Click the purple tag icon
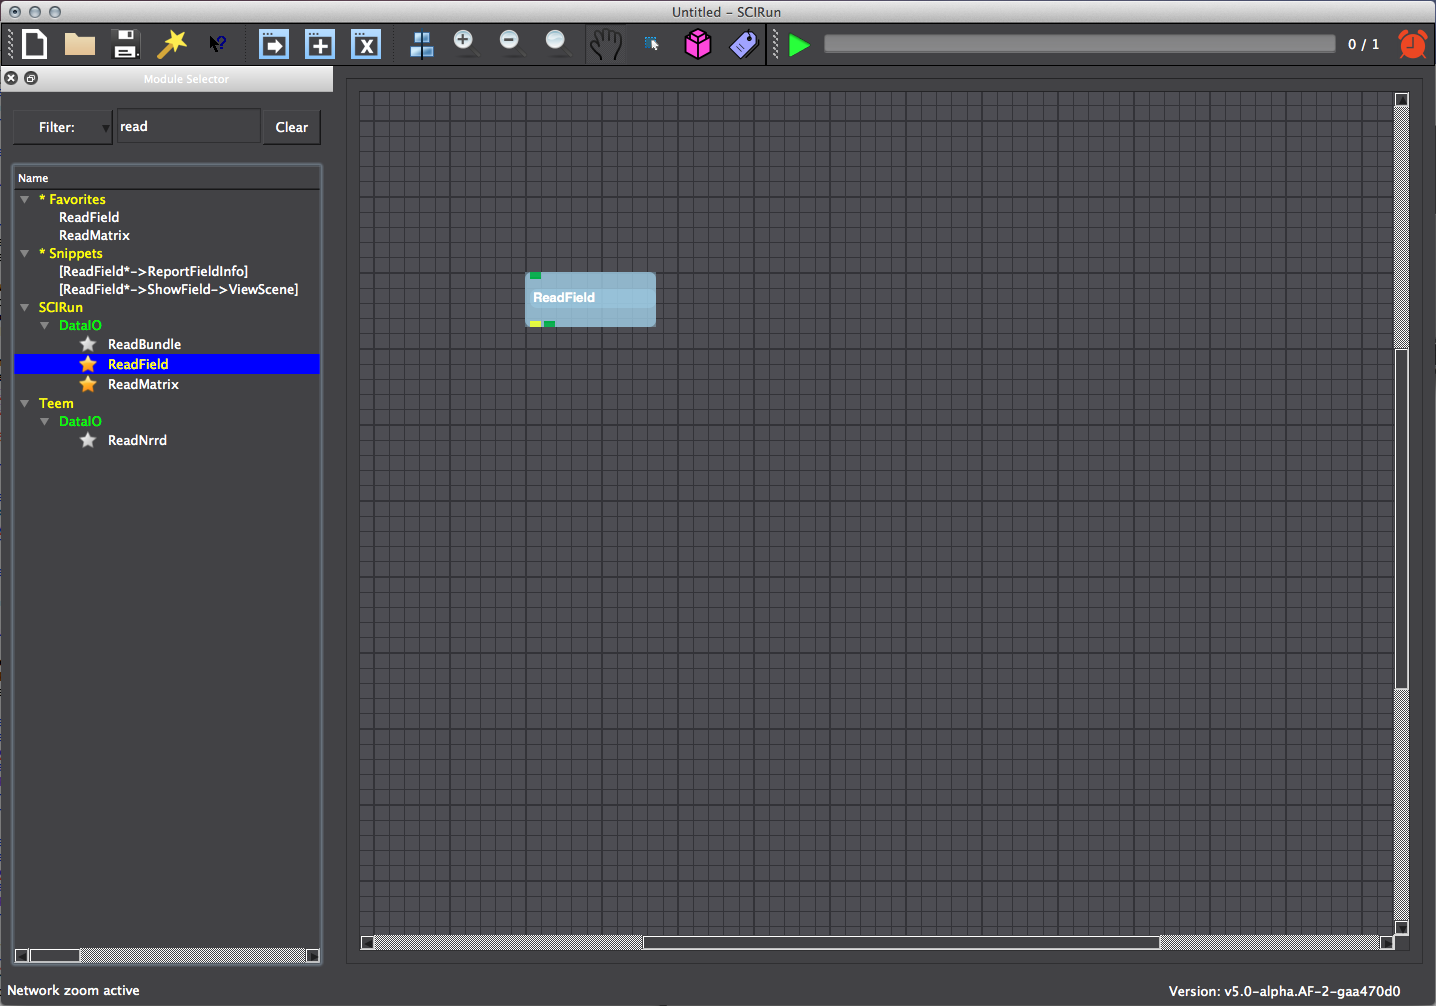 744,44
